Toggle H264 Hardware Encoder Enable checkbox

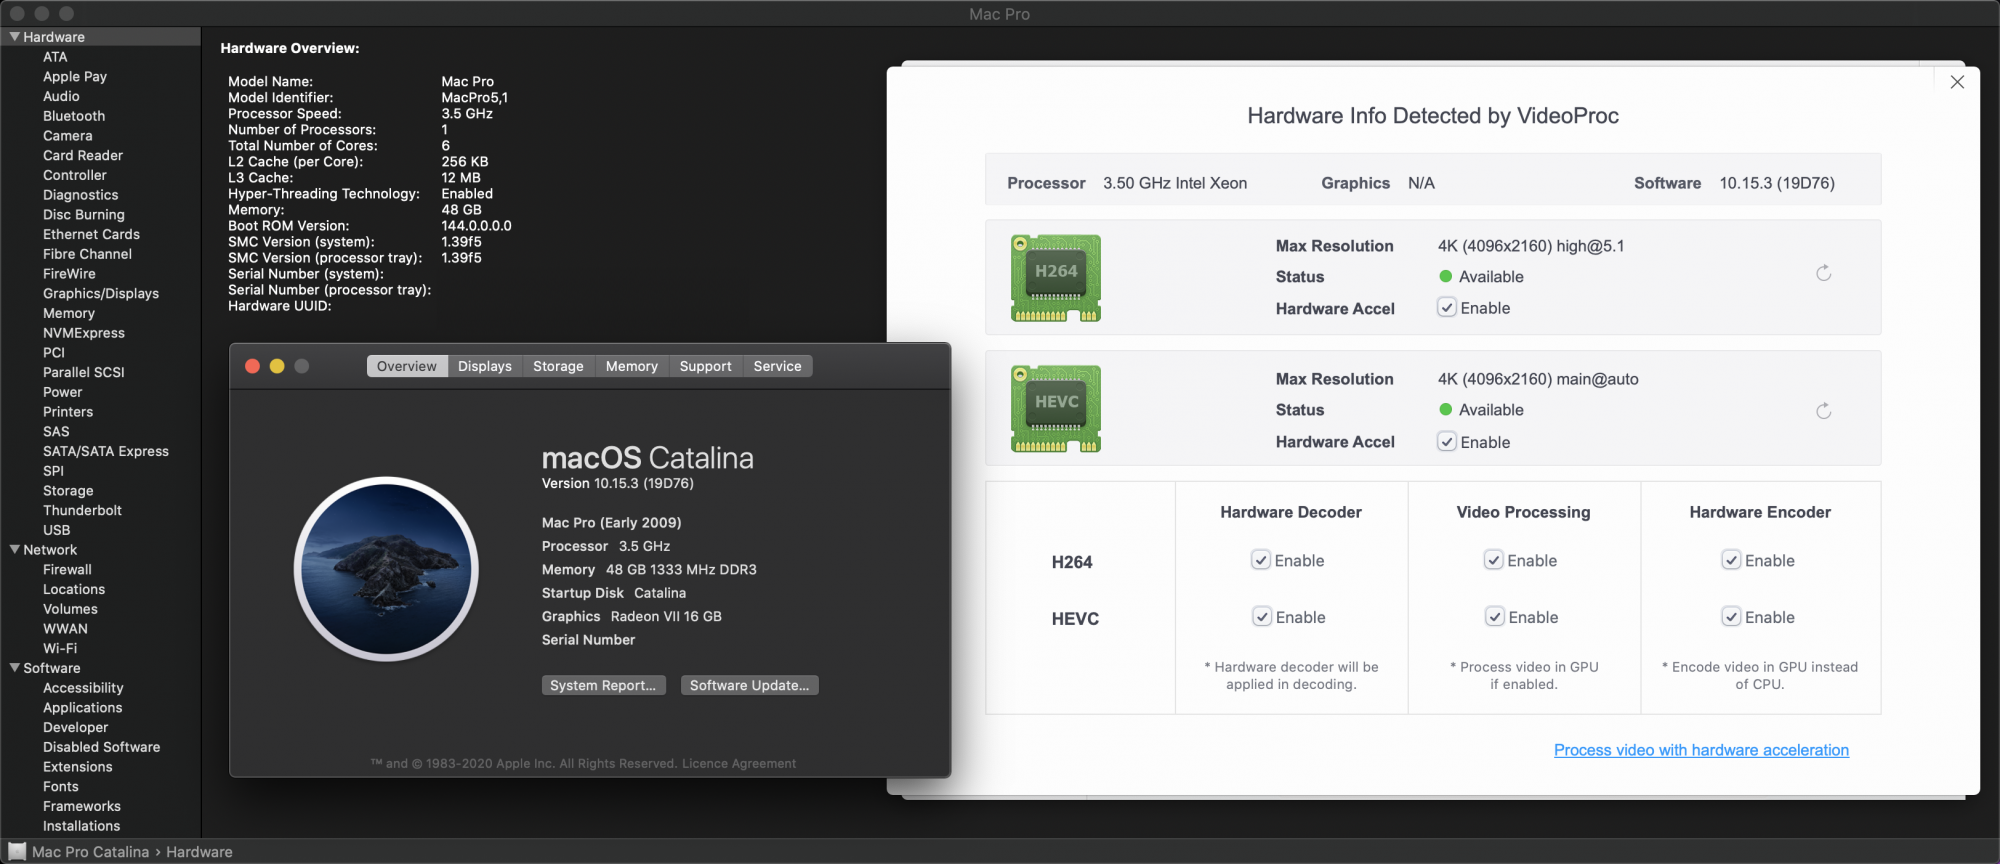[x=1731, y=560]
